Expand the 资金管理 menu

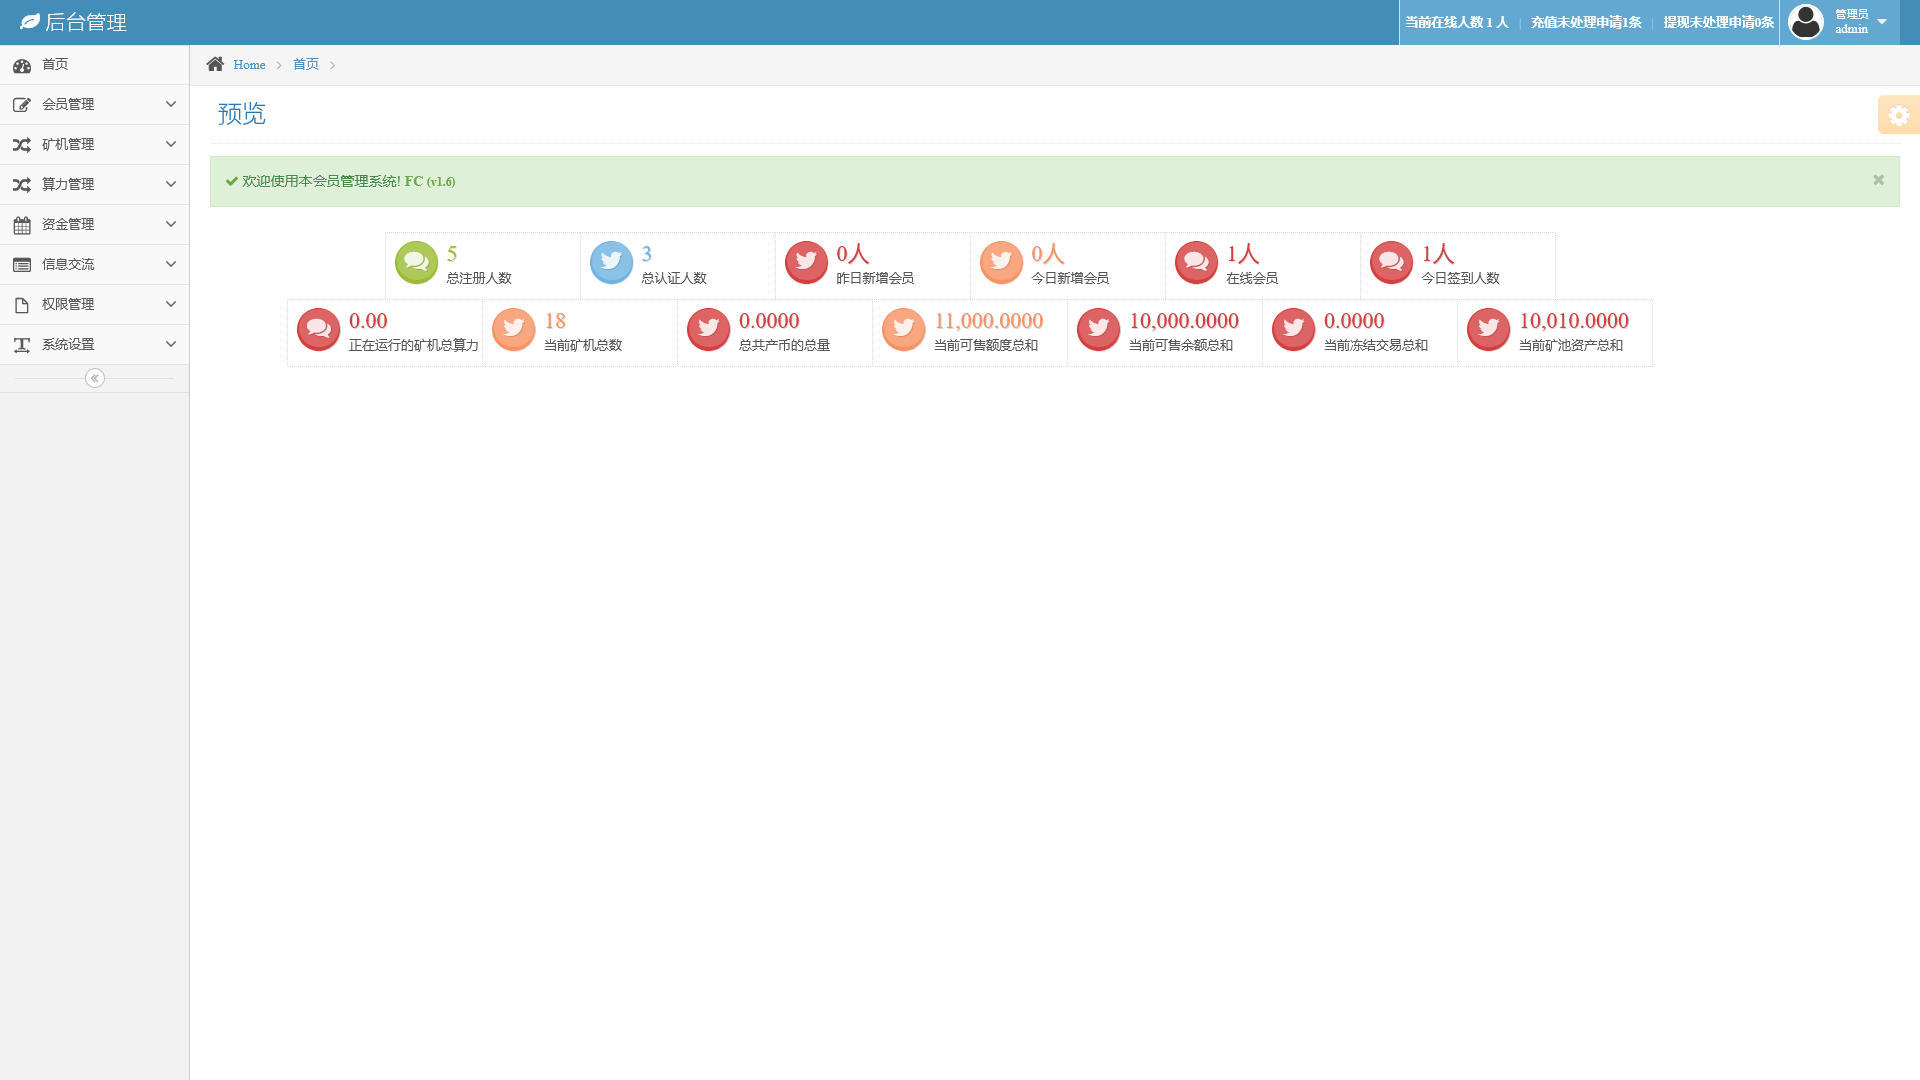[x=95, y=224]
